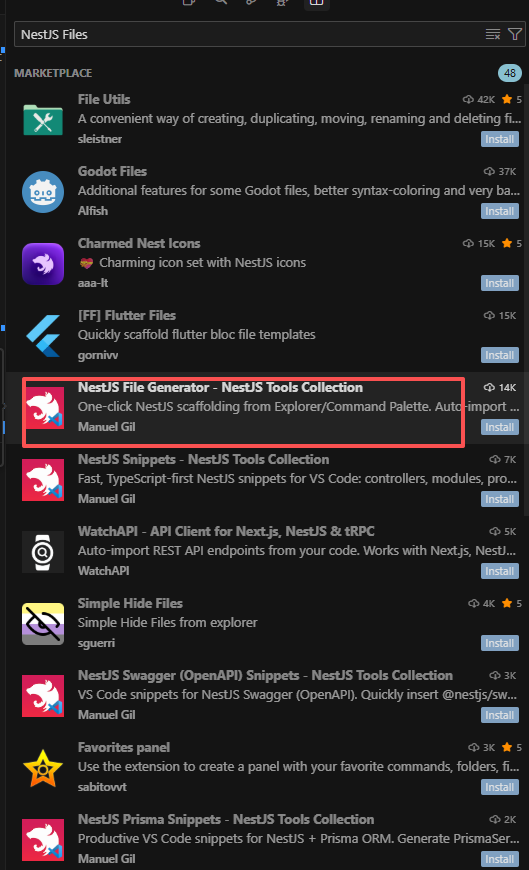Install NestJS Swagger Snippets extension
This screenshot has width=529, height=870.
click(500, 715)
